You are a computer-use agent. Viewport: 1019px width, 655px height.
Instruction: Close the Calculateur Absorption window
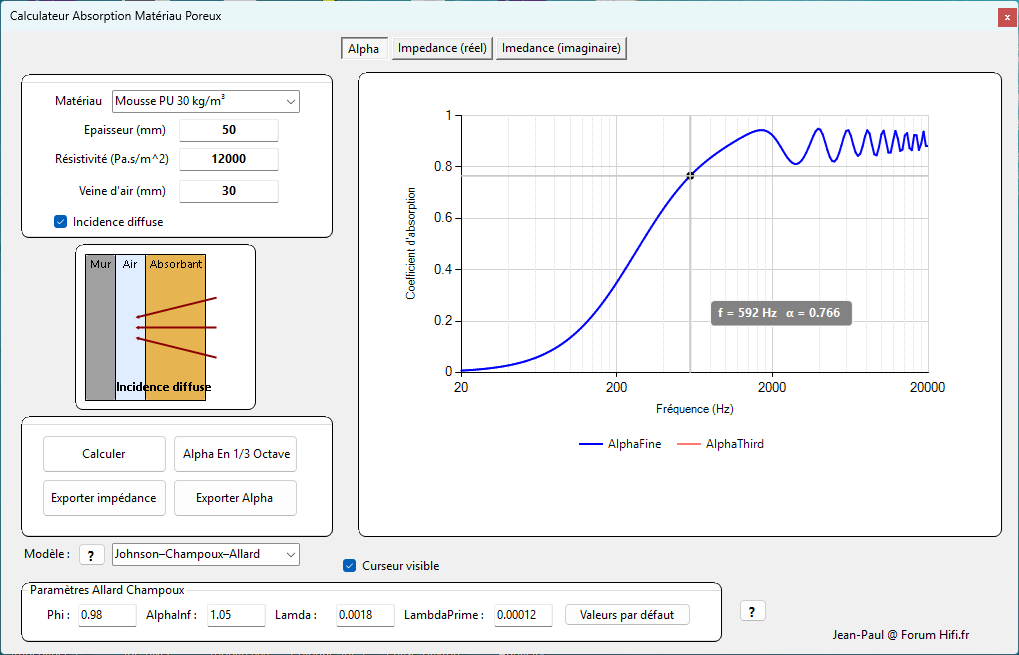pyautogui.click(x=1007, y=18)
